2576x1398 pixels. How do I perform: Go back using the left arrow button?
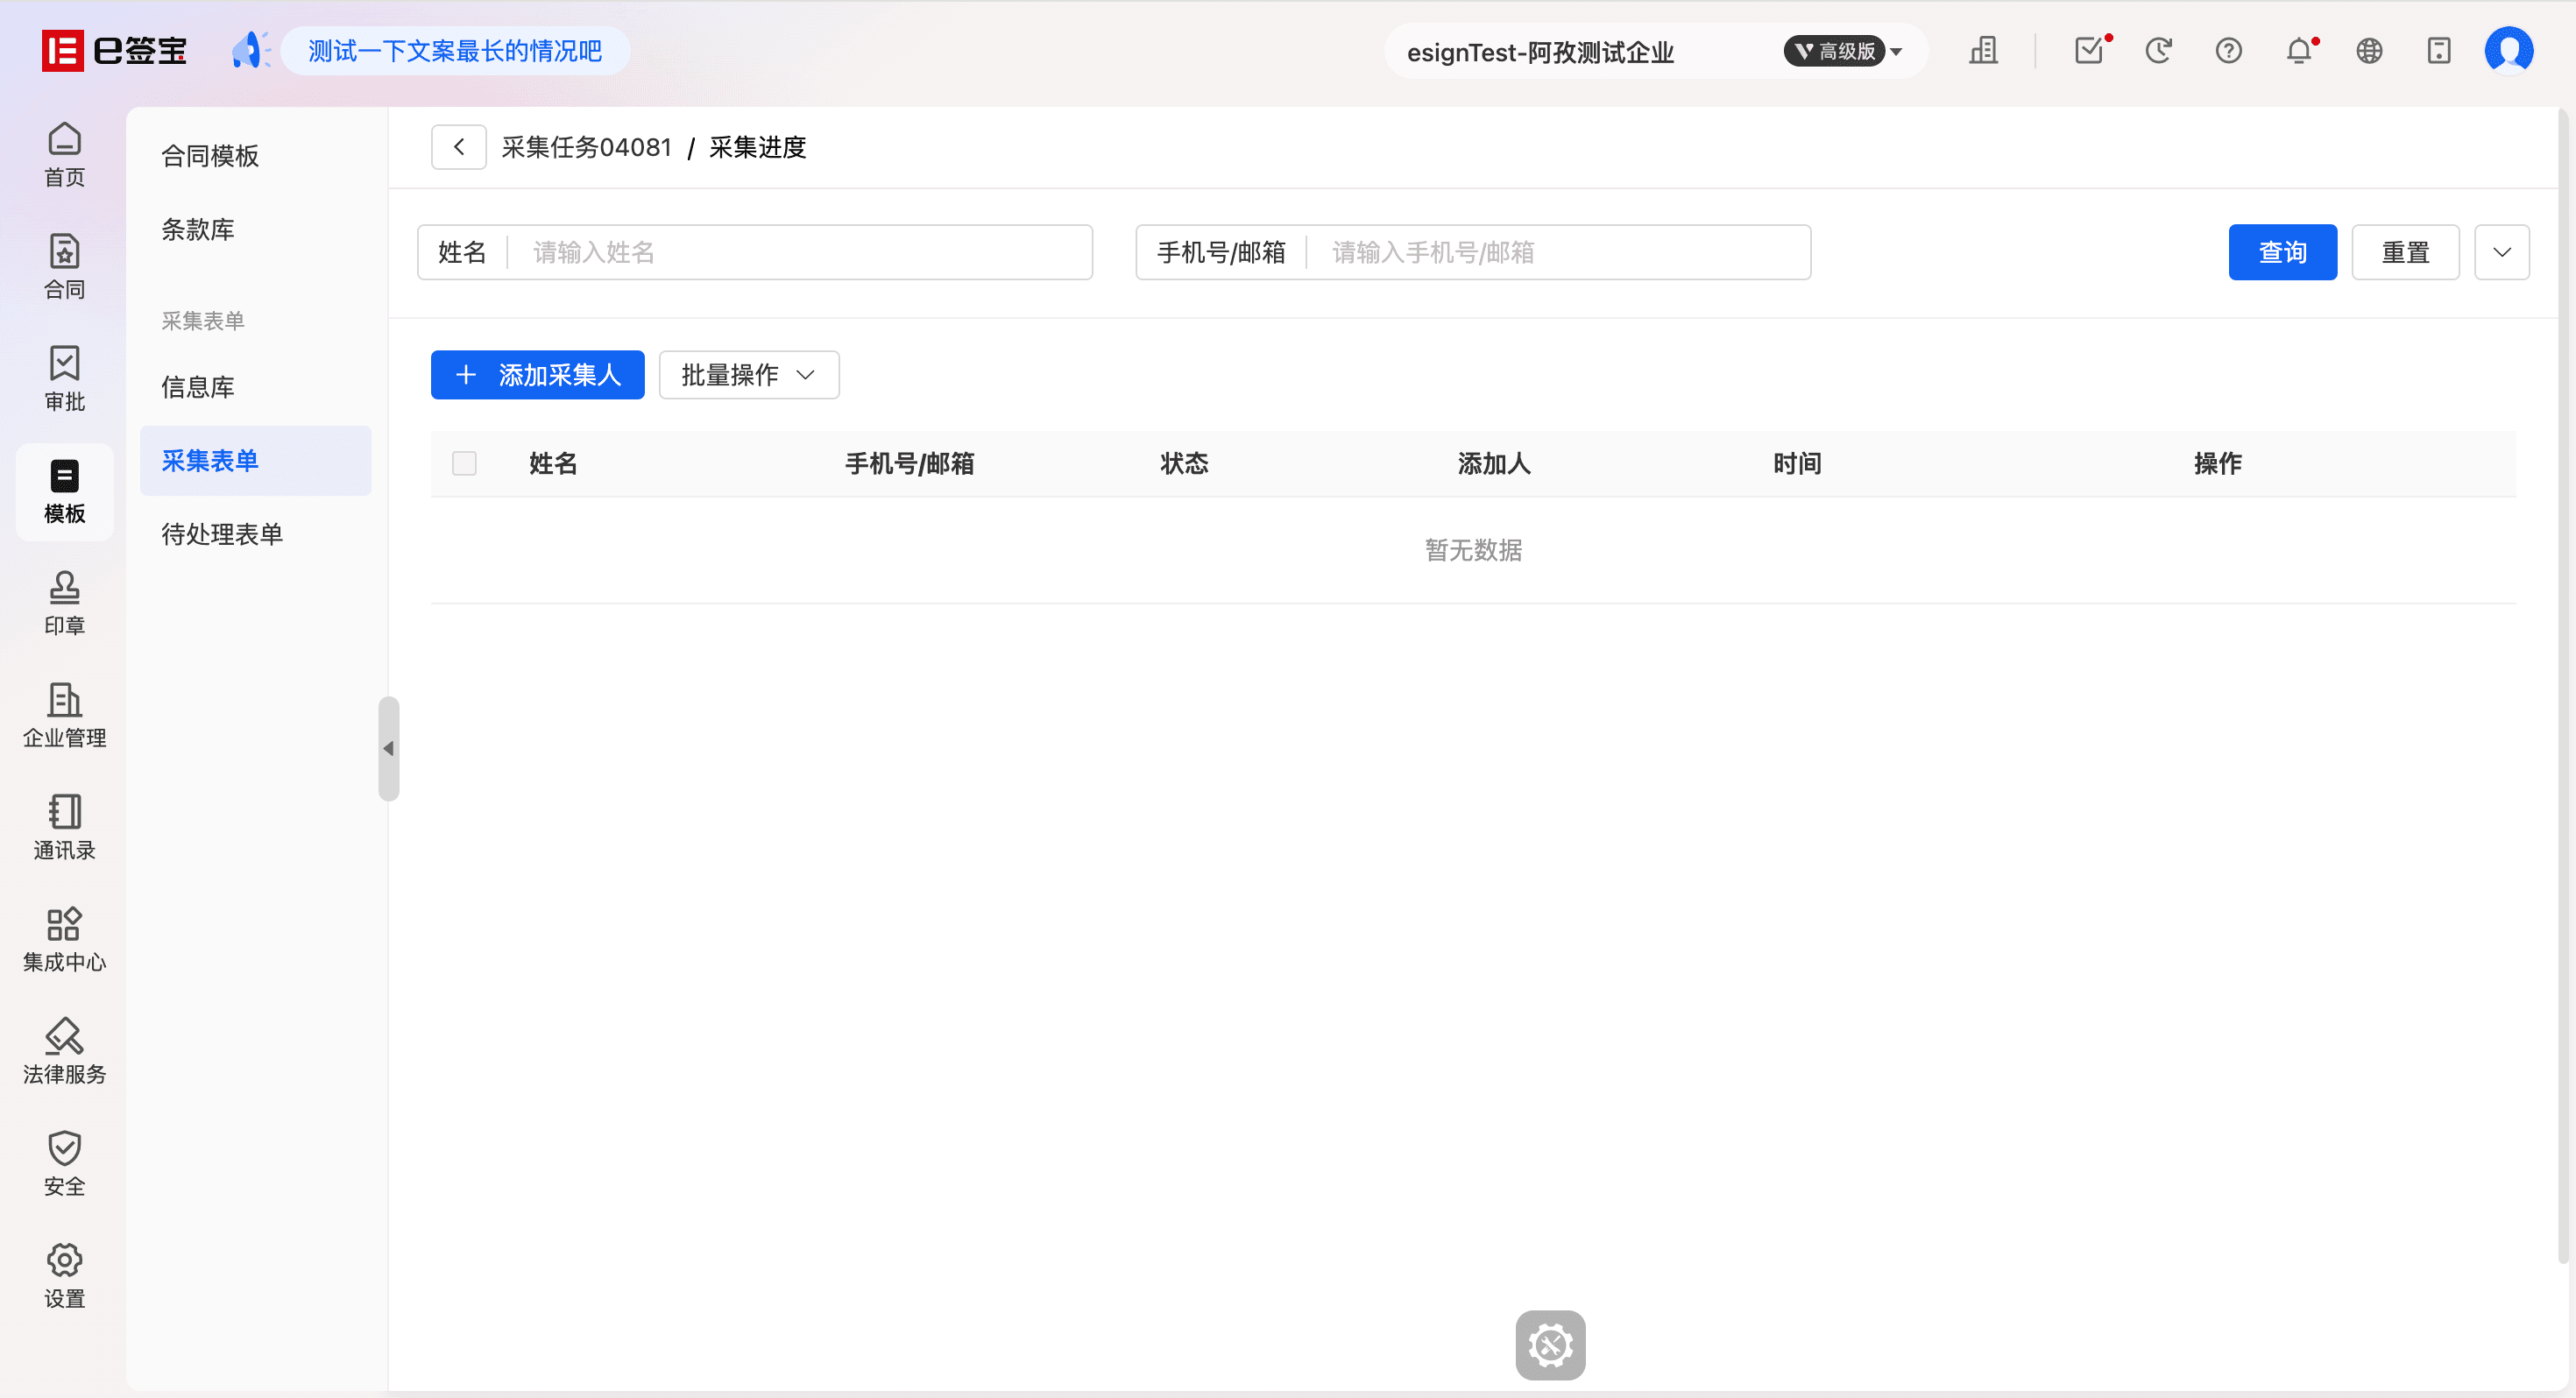(x=459, y=147)
